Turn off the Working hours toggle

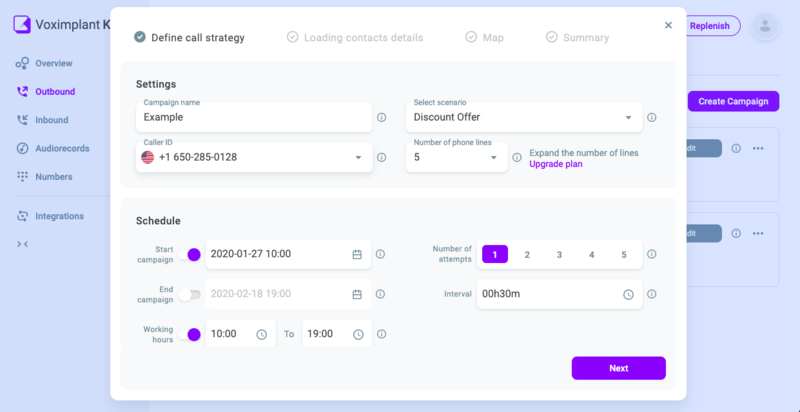click(193, 334)
